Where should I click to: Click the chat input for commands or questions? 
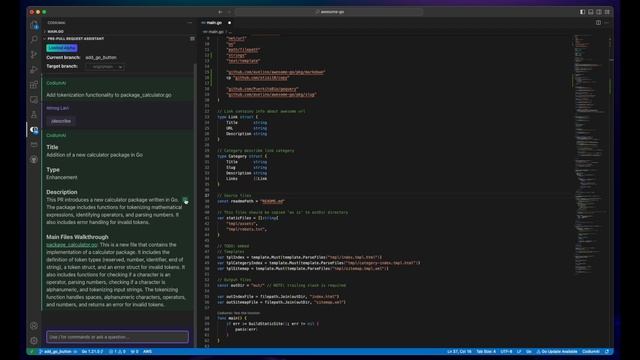117,337
